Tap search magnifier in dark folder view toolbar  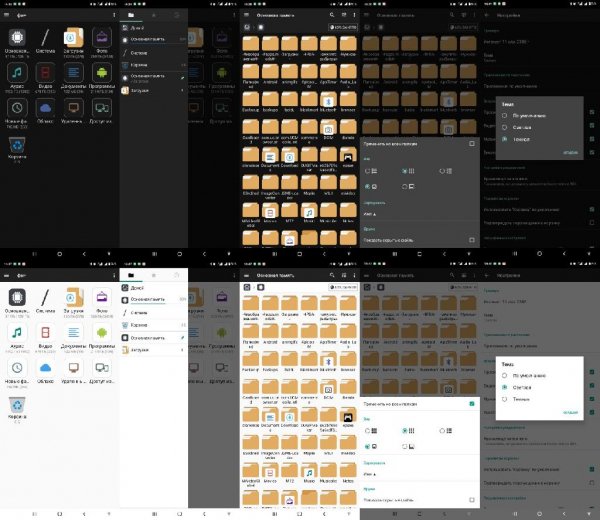click(332, 15)
